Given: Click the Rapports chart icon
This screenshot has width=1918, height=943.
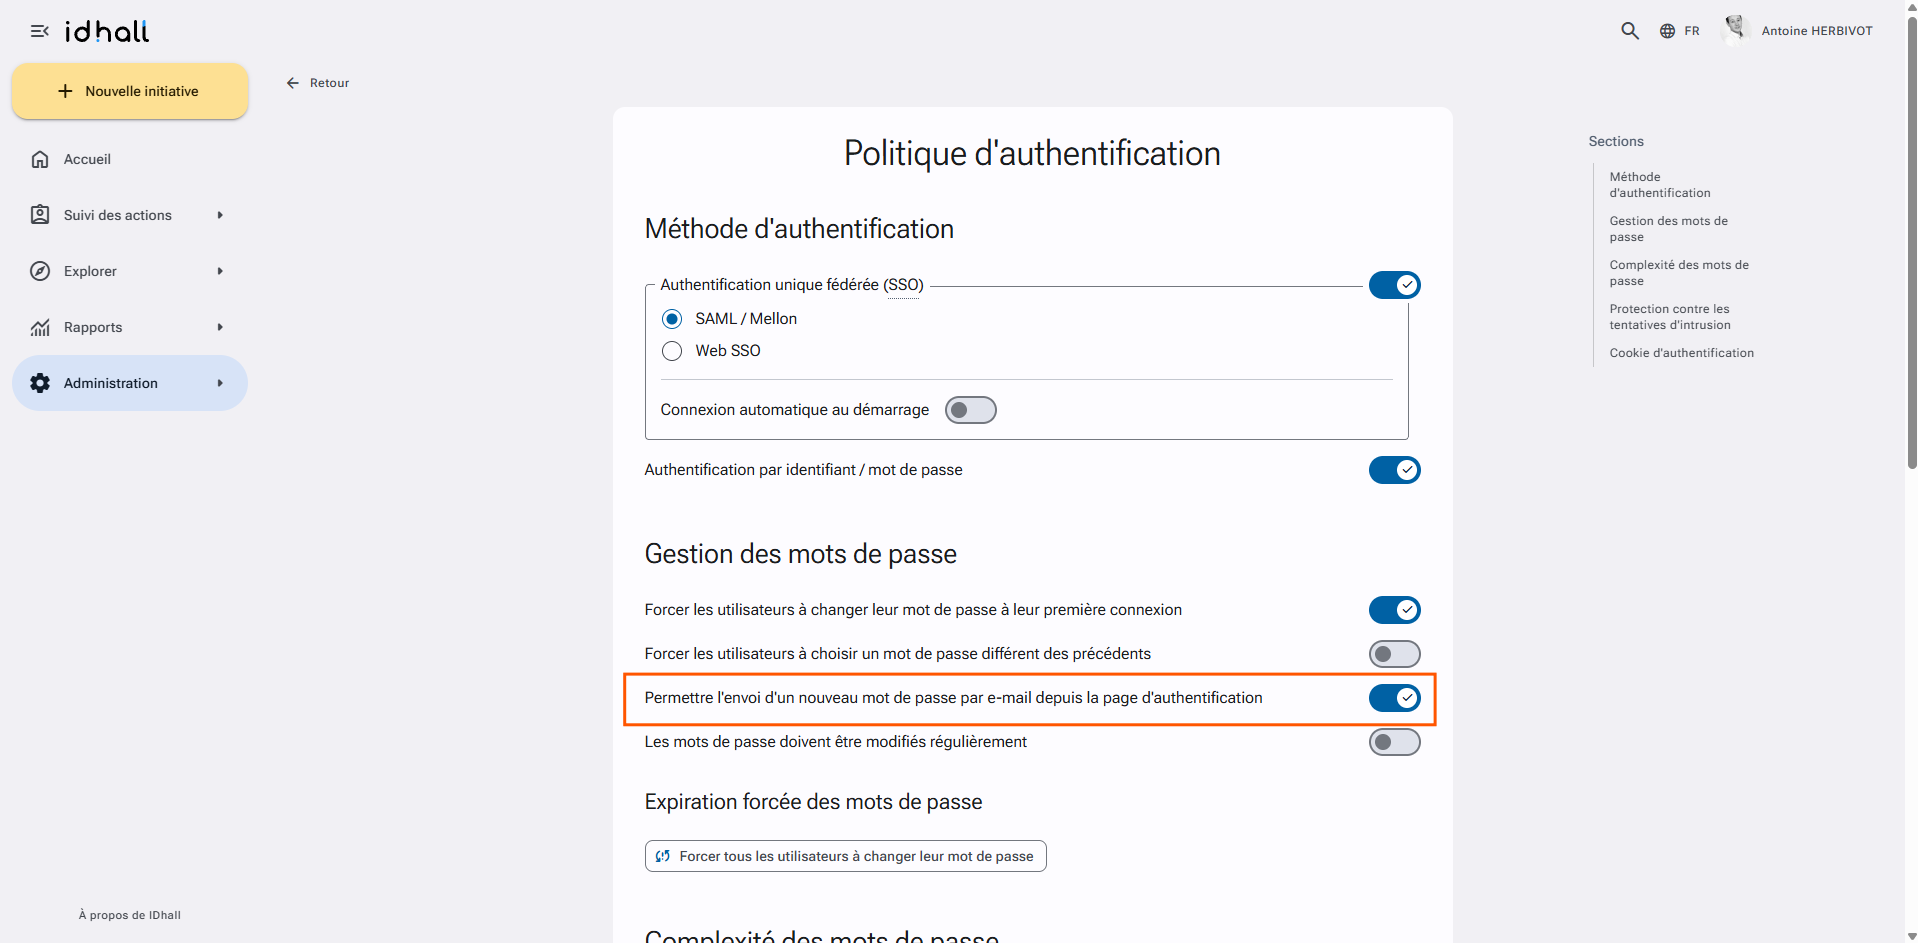Looking at the screenshot, I should pos(40,327).
